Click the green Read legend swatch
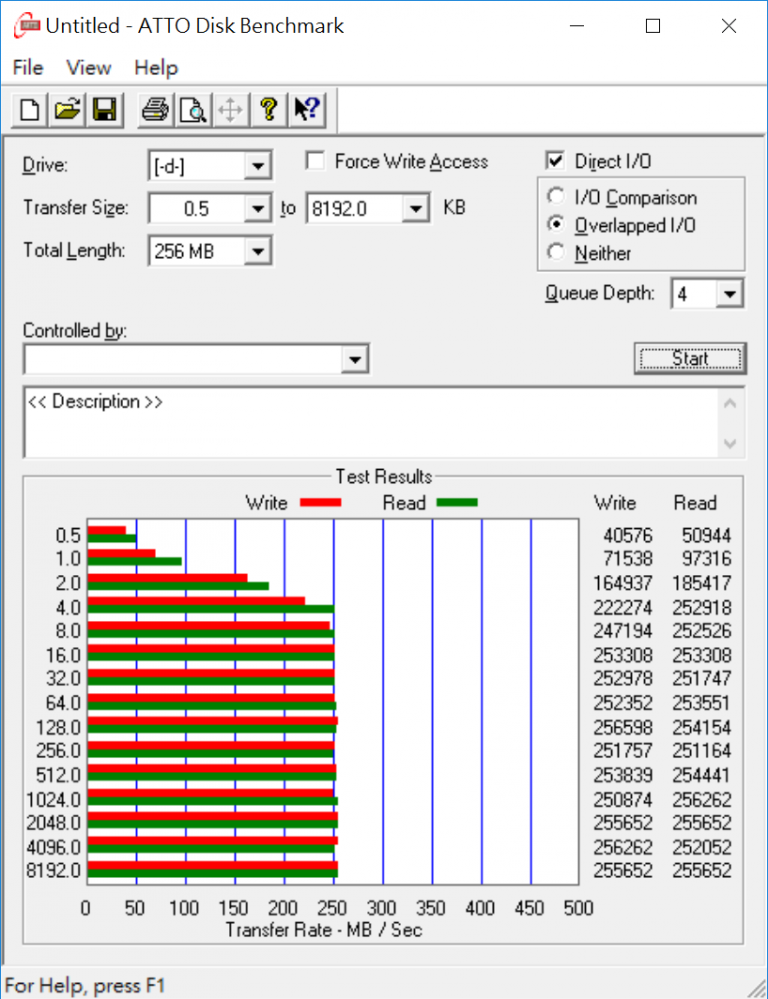Viewport: 768px width, 999px height. coord(457,503)
